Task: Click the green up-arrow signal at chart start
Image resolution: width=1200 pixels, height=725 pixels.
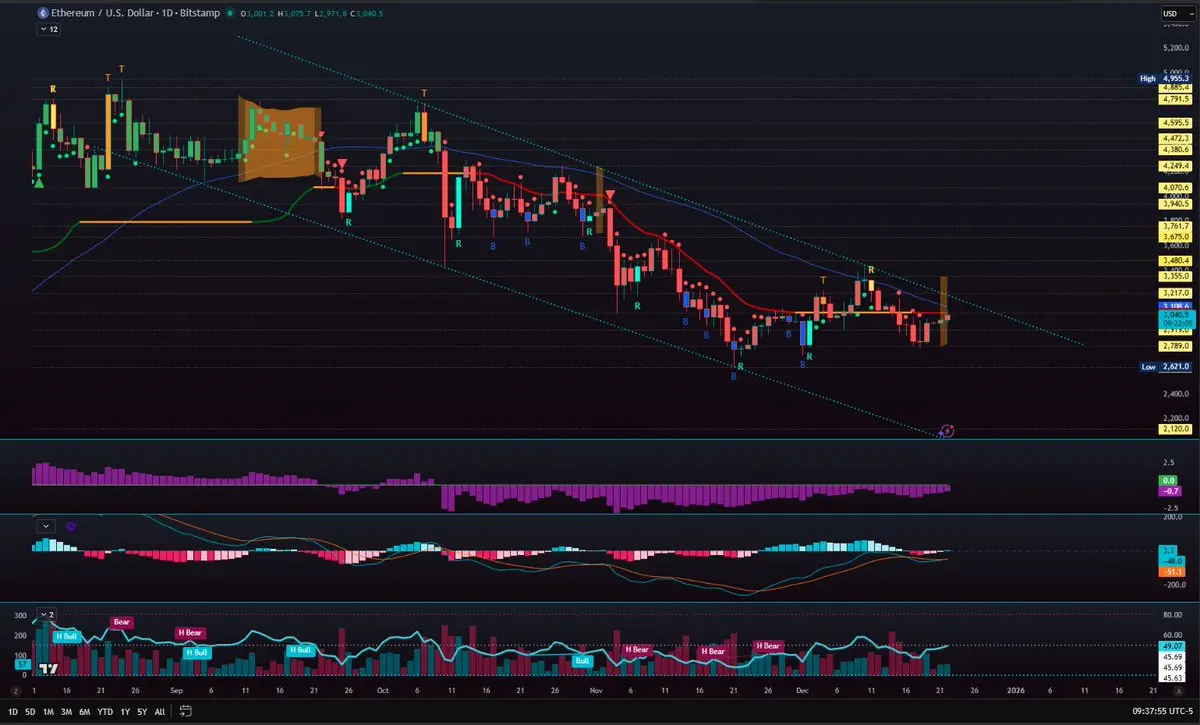Action: pos(39,181)
